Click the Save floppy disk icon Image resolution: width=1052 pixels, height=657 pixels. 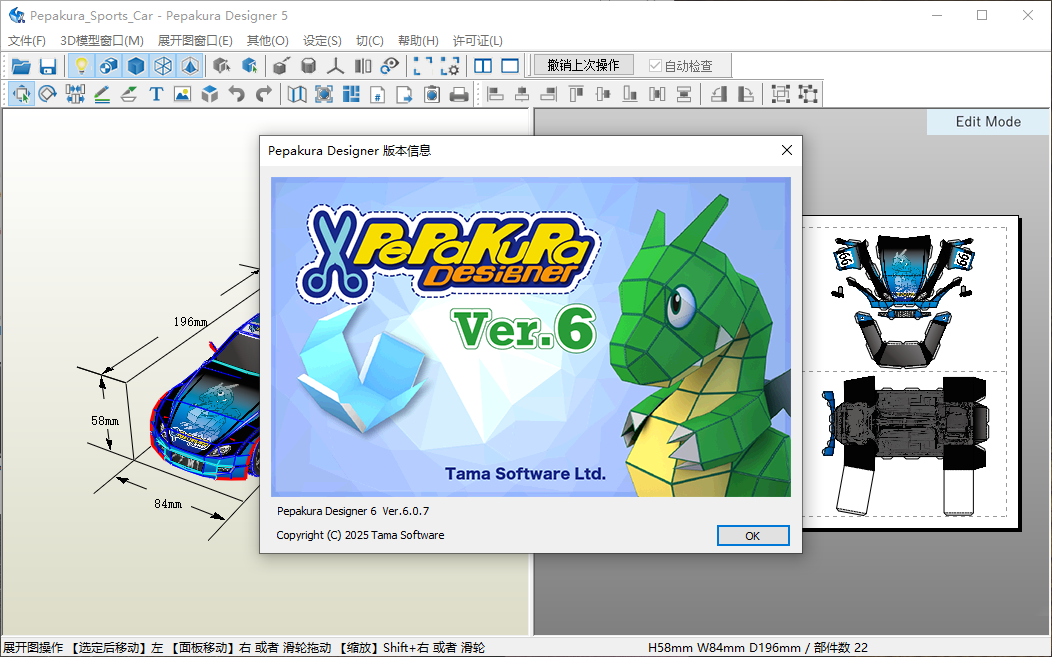[x=48, y=66]
